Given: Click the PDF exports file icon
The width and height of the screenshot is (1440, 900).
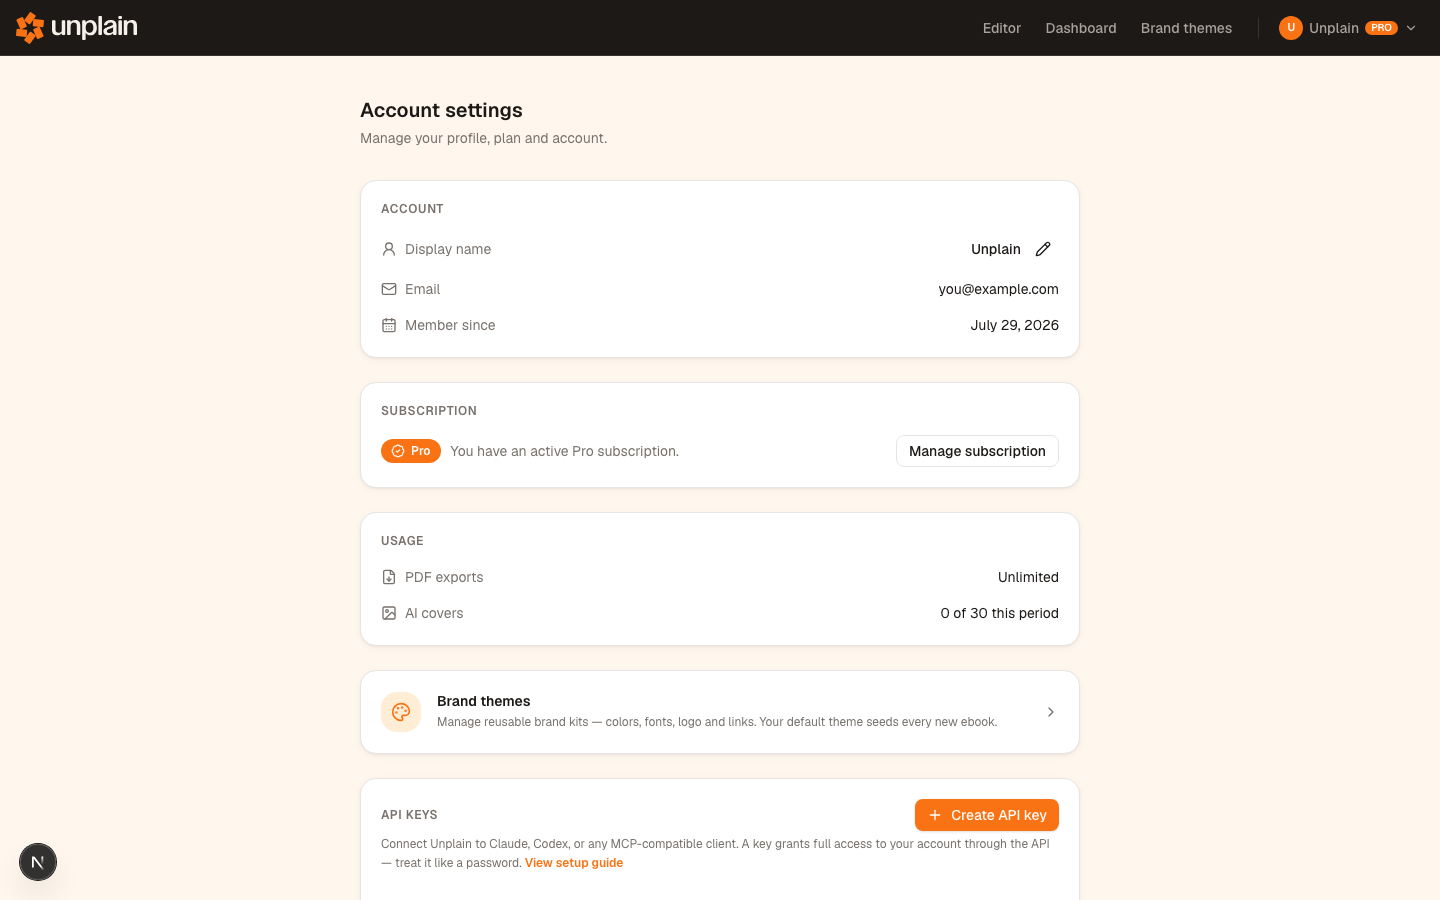Looking at the screenshot, I should click(389, 577).
